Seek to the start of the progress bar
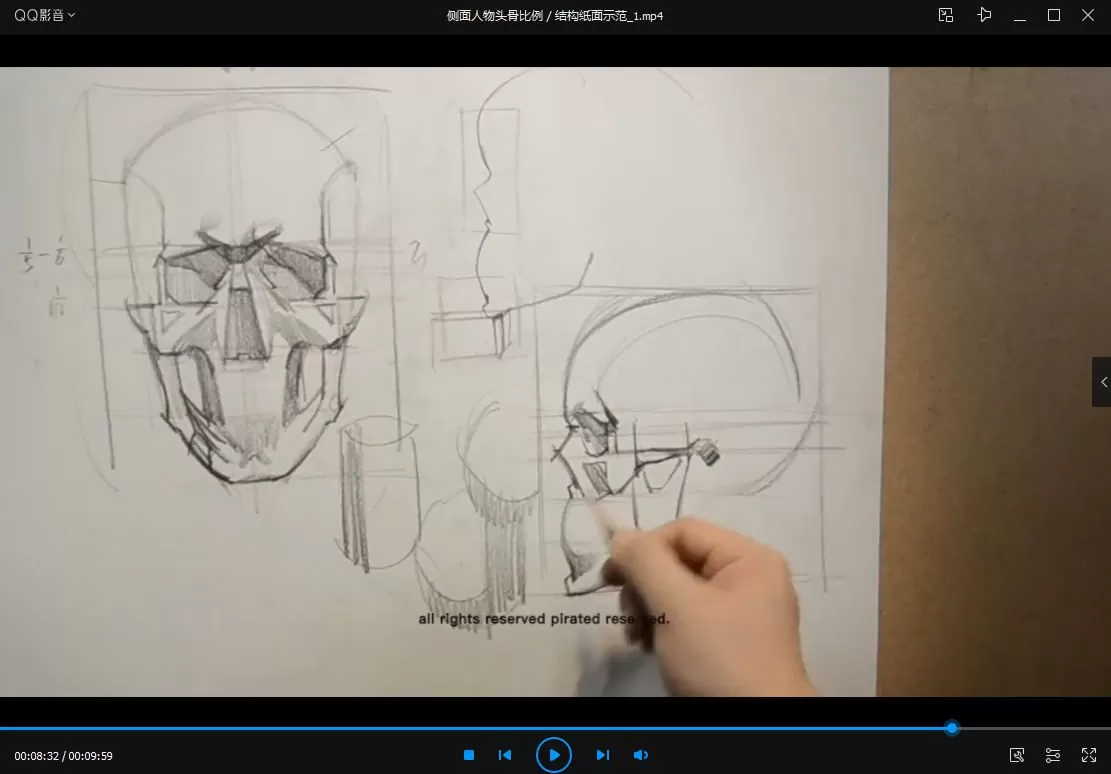This screenshot has height=774, width=1111. click(x=3, y=728)
